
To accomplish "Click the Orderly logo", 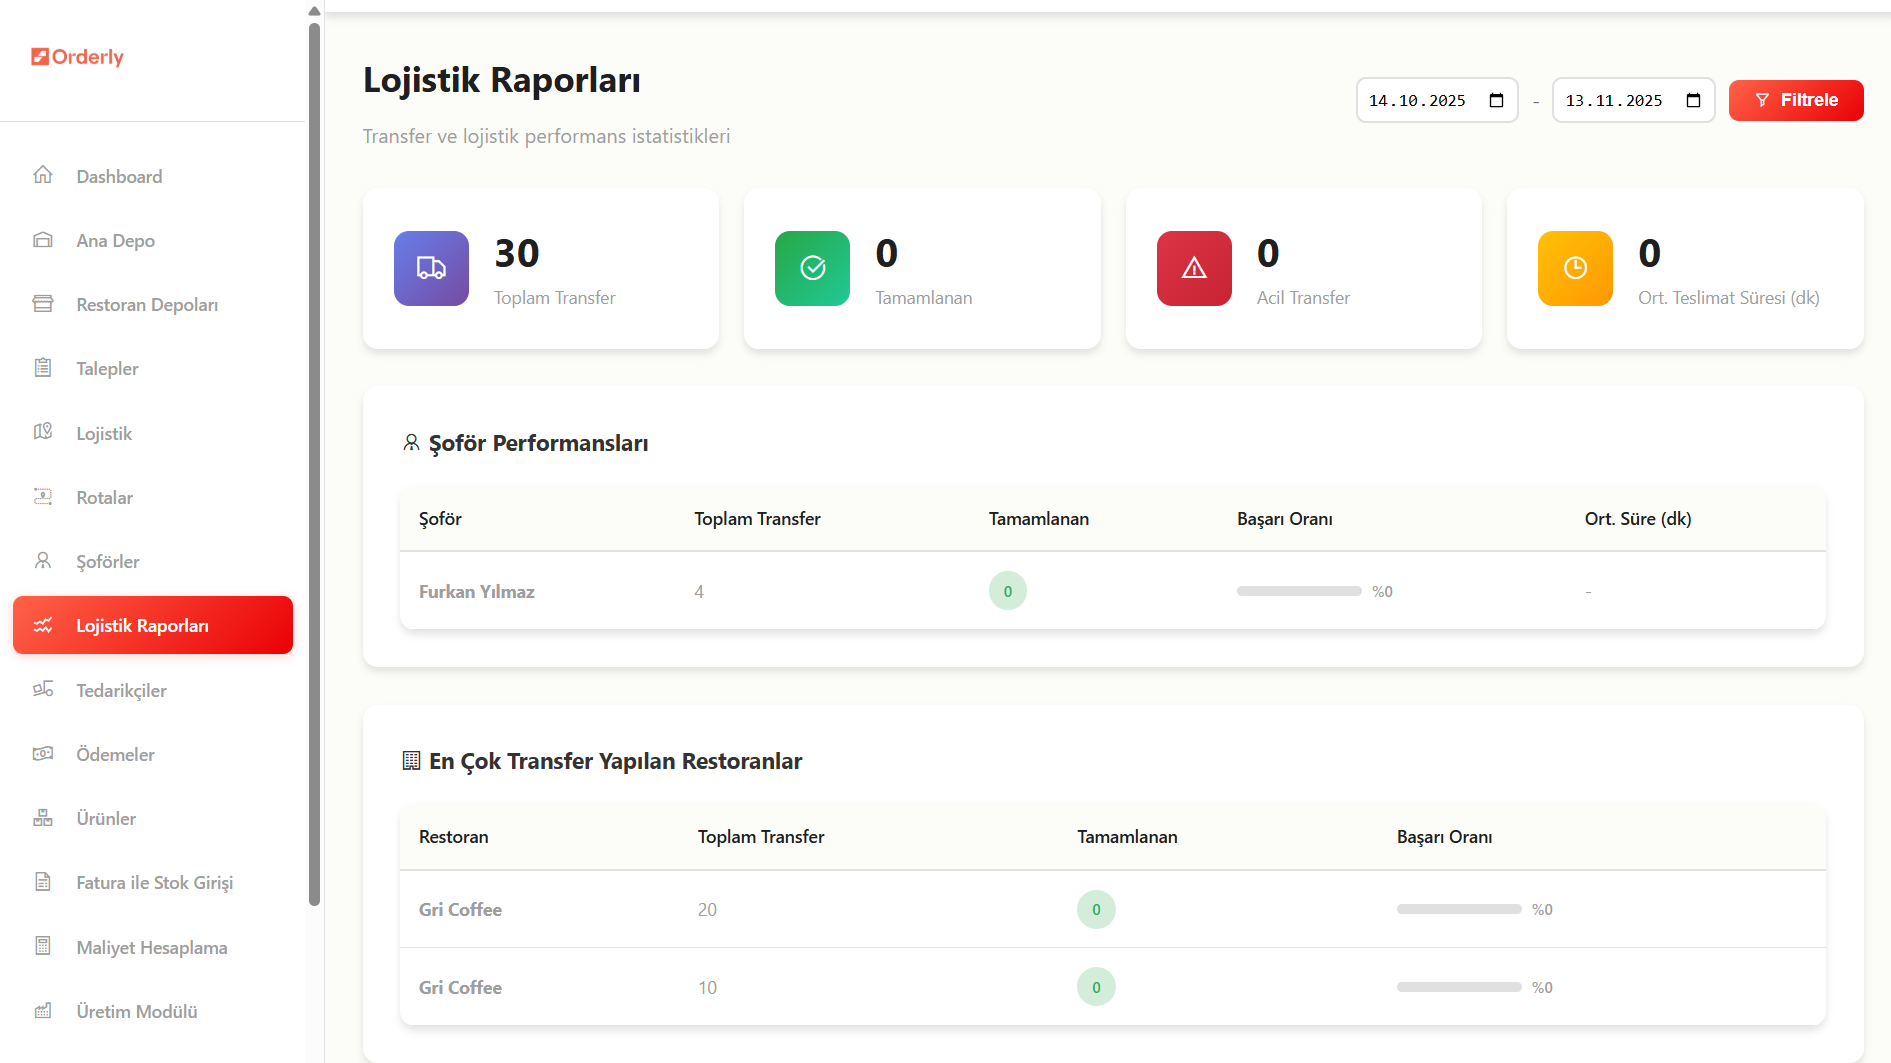I will (78, 57).
